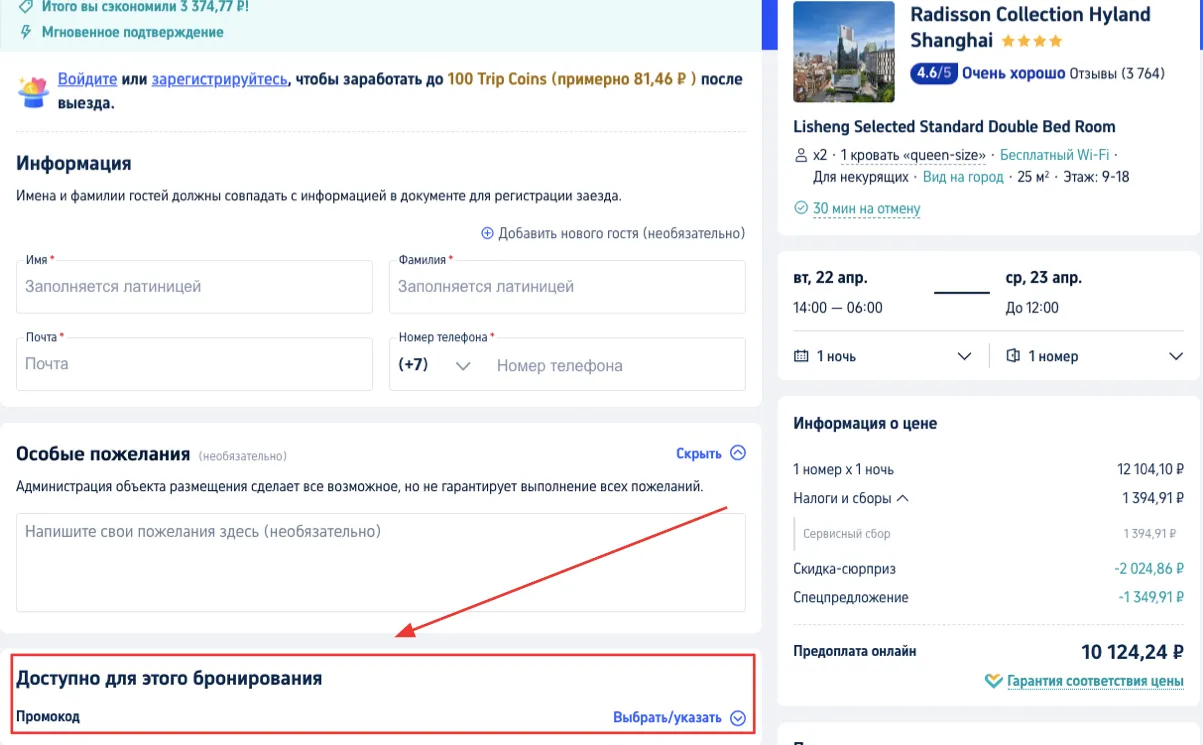Click the Radisson hotel photo thumbnail

pos(844,52)
